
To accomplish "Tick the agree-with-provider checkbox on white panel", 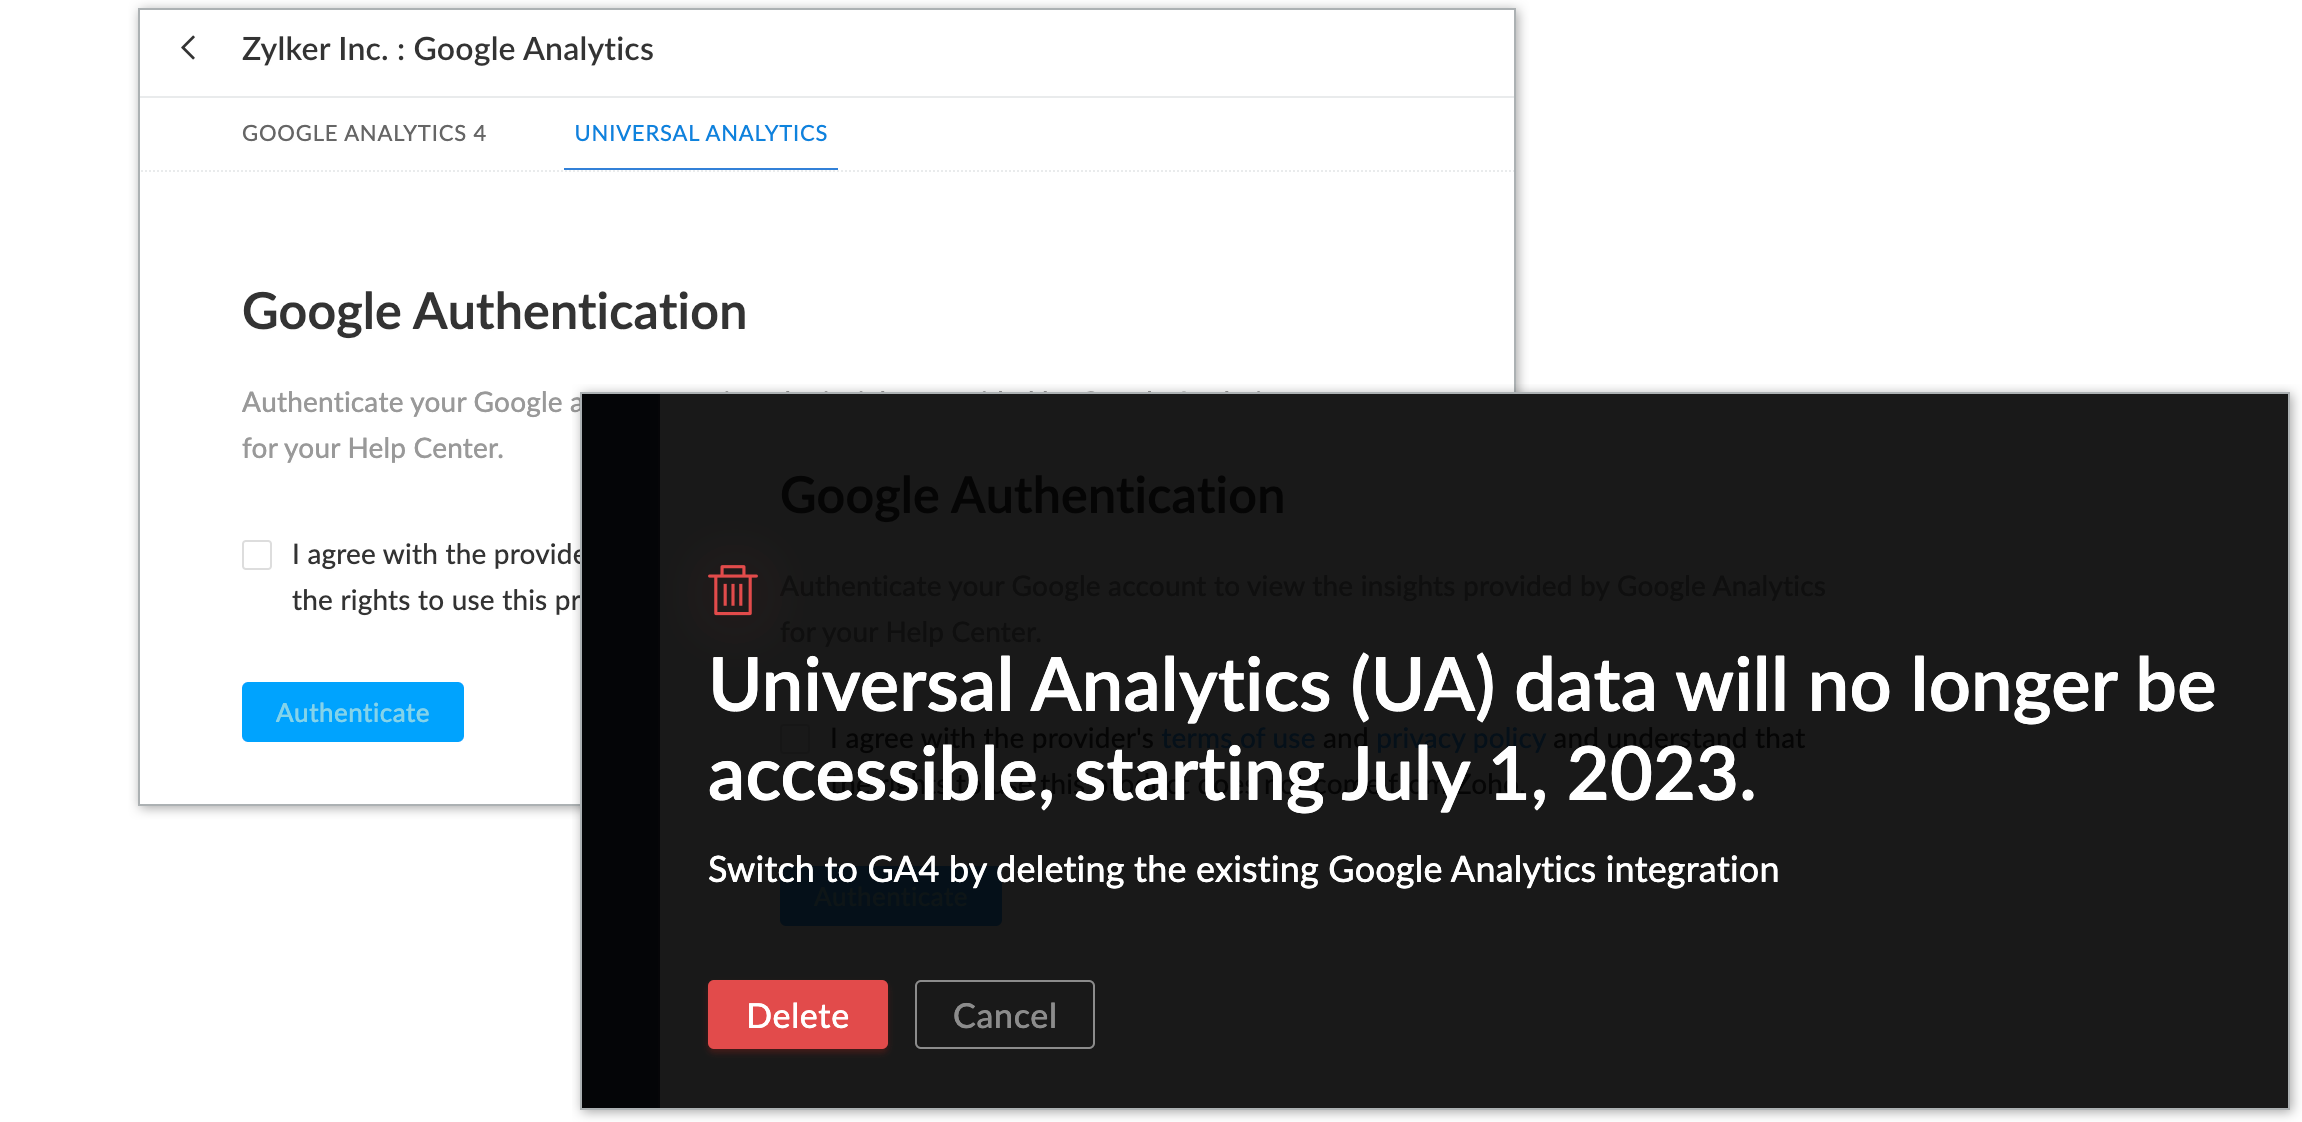I will pos(257,555).
